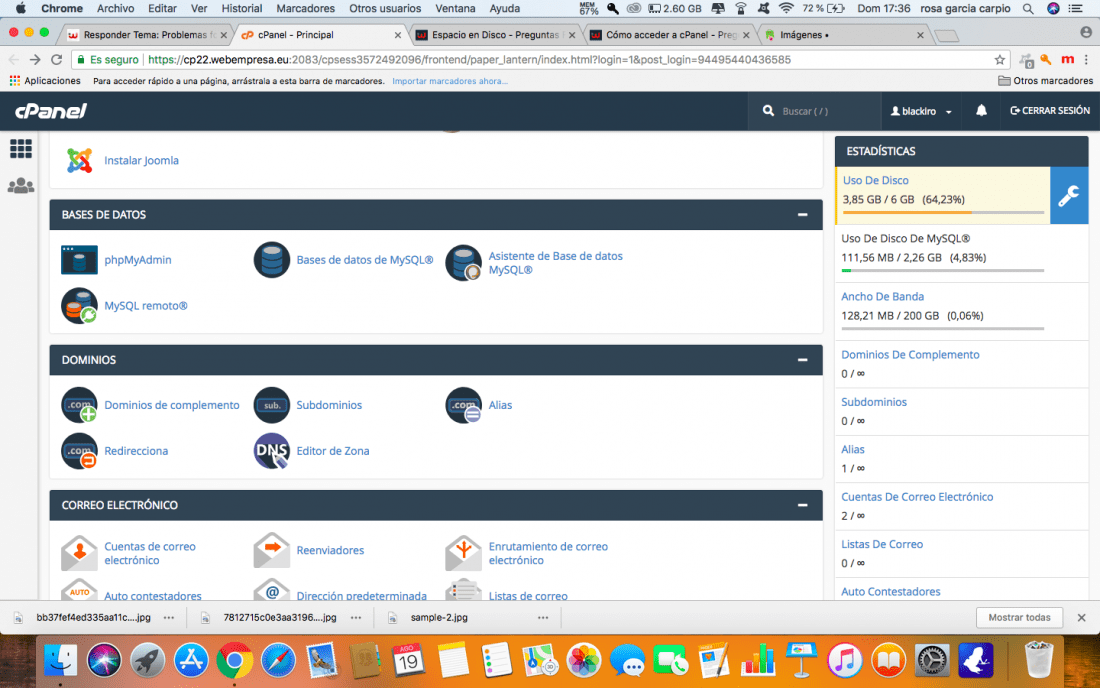Open the DNS Editor de Zona icon
1100x688 pixels.
[x=271, y=451]
